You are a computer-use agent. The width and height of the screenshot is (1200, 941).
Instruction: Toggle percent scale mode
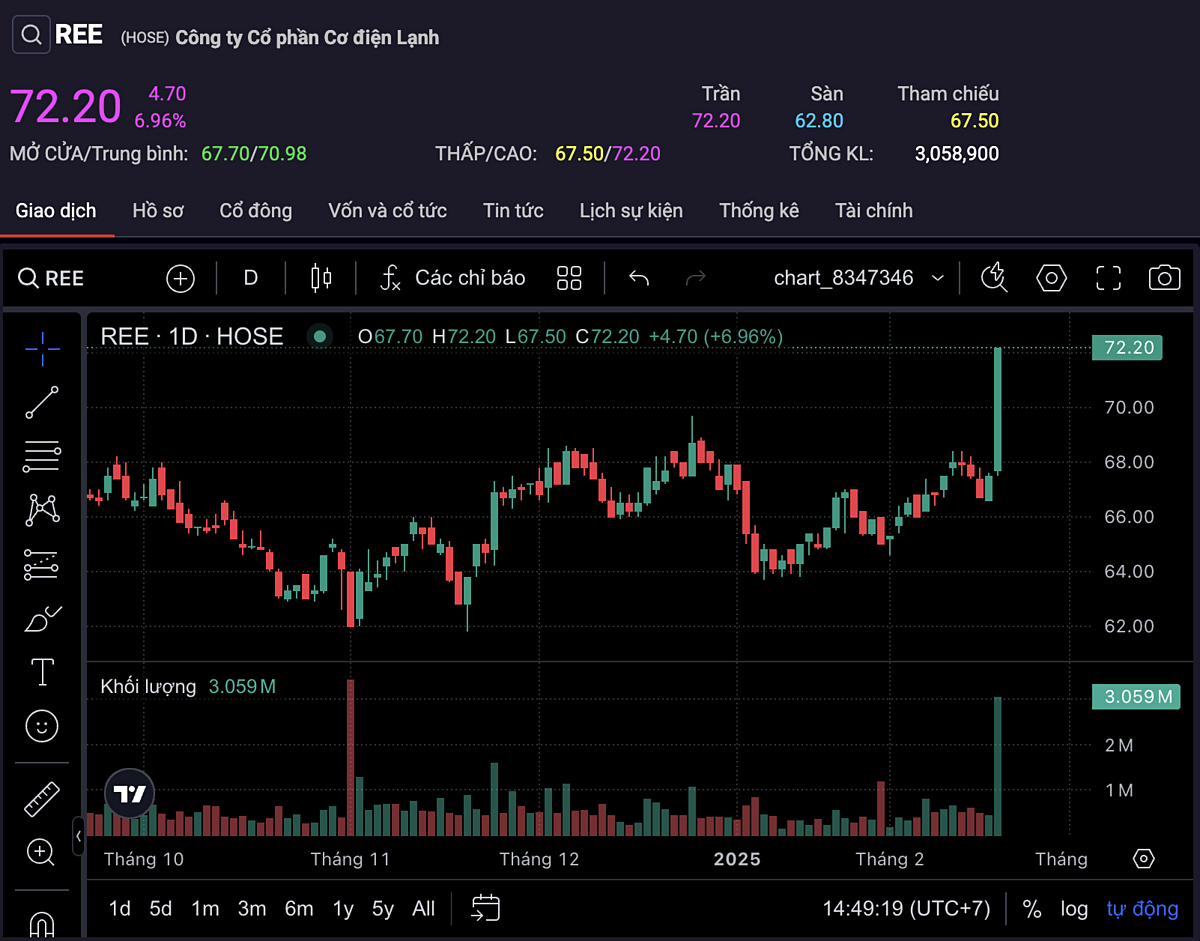[1032, 909]
